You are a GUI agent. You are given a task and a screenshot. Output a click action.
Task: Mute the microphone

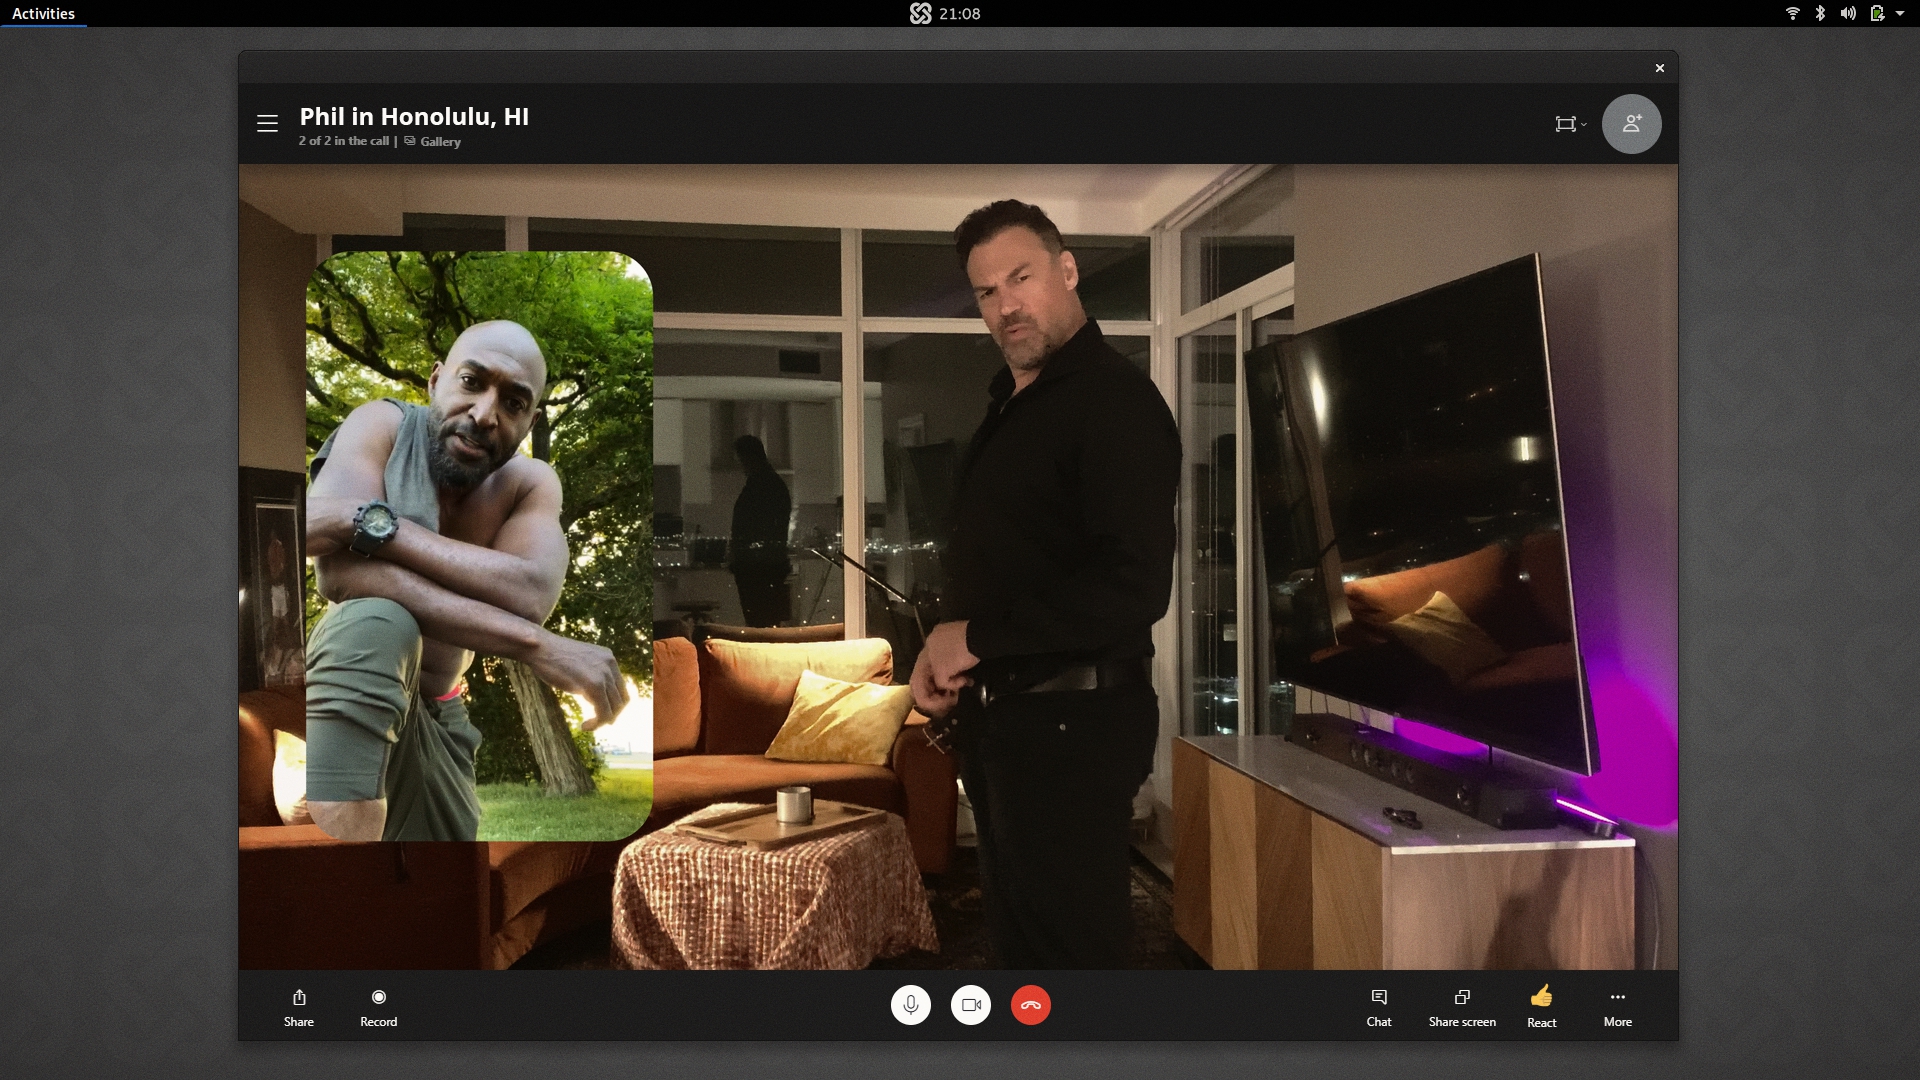[910, 1005]
